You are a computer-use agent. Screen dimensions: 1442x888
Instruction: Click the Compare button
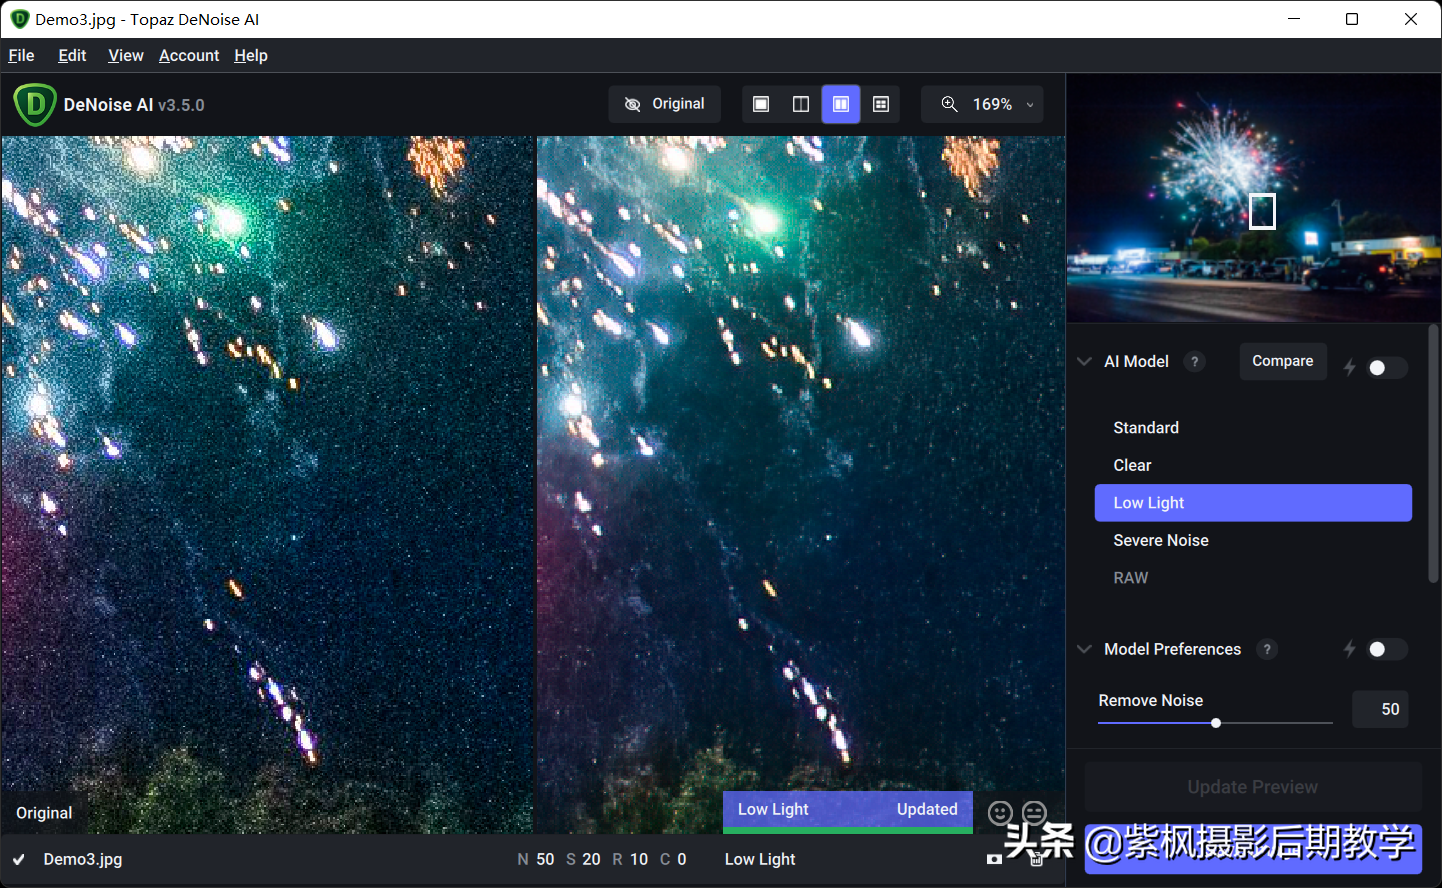(x=1283, y=361)
